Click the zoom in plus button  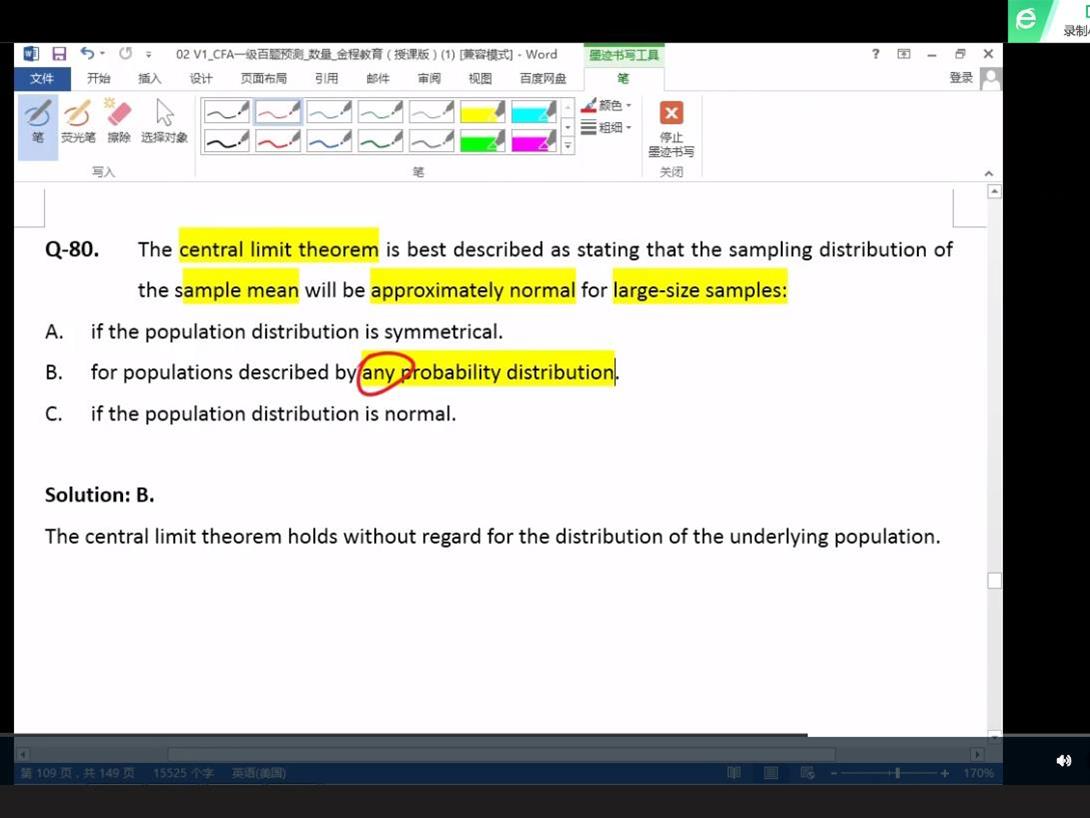(x=945, y=773)
